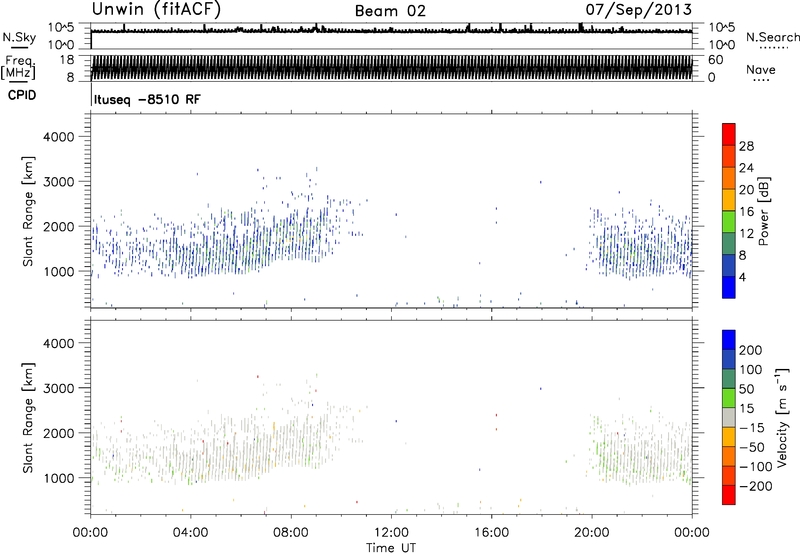Click the light green 15-50 Velocity segment
This screenshot has width=800, height=554.
click(729, 398)
